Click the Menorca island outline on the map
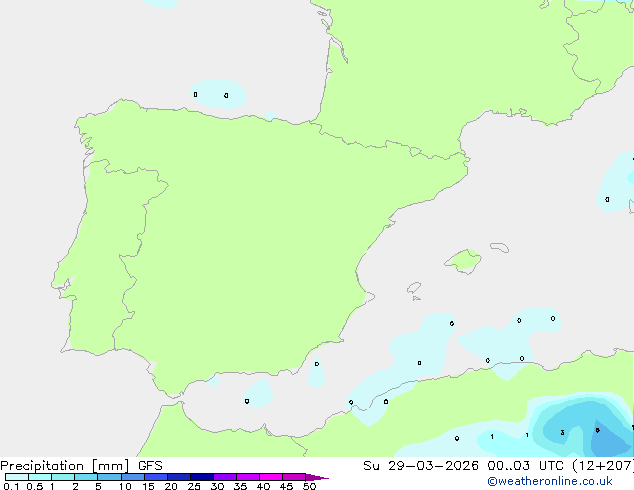 tap(500, 247)
